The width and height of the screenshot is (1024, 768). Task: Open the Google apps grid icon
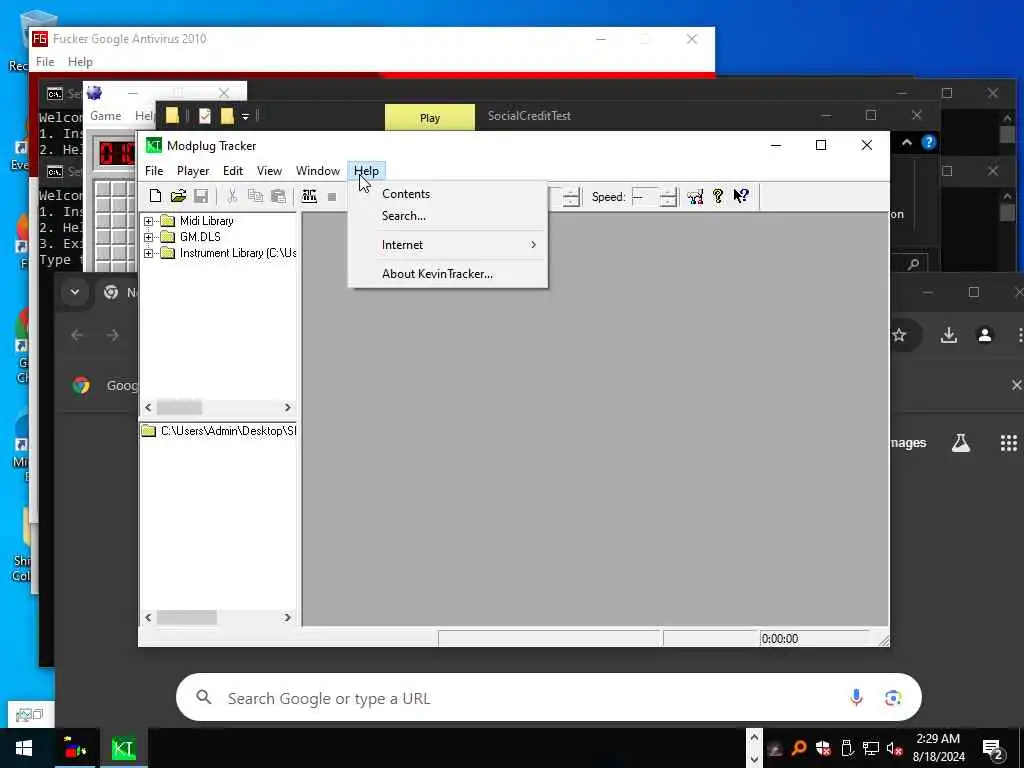click(1008, 443)
